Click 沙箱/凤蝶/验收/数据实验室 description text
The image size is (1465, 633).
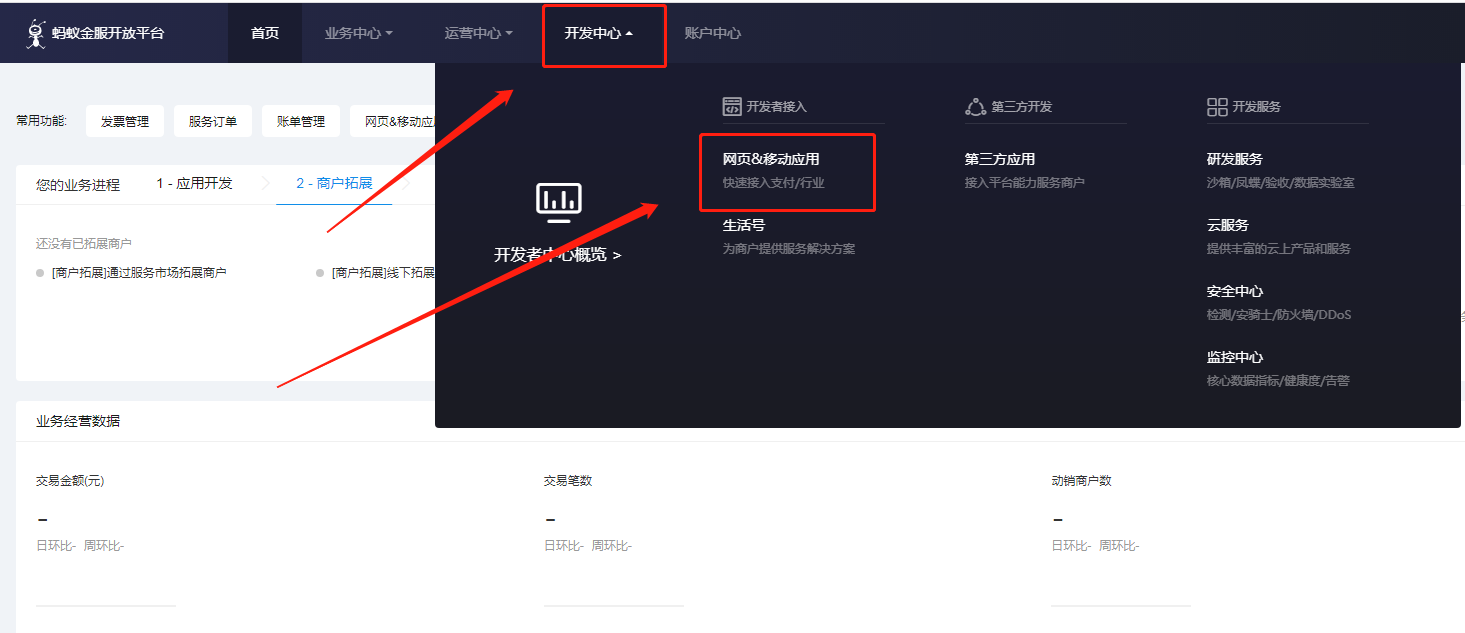click(1281, 183)
